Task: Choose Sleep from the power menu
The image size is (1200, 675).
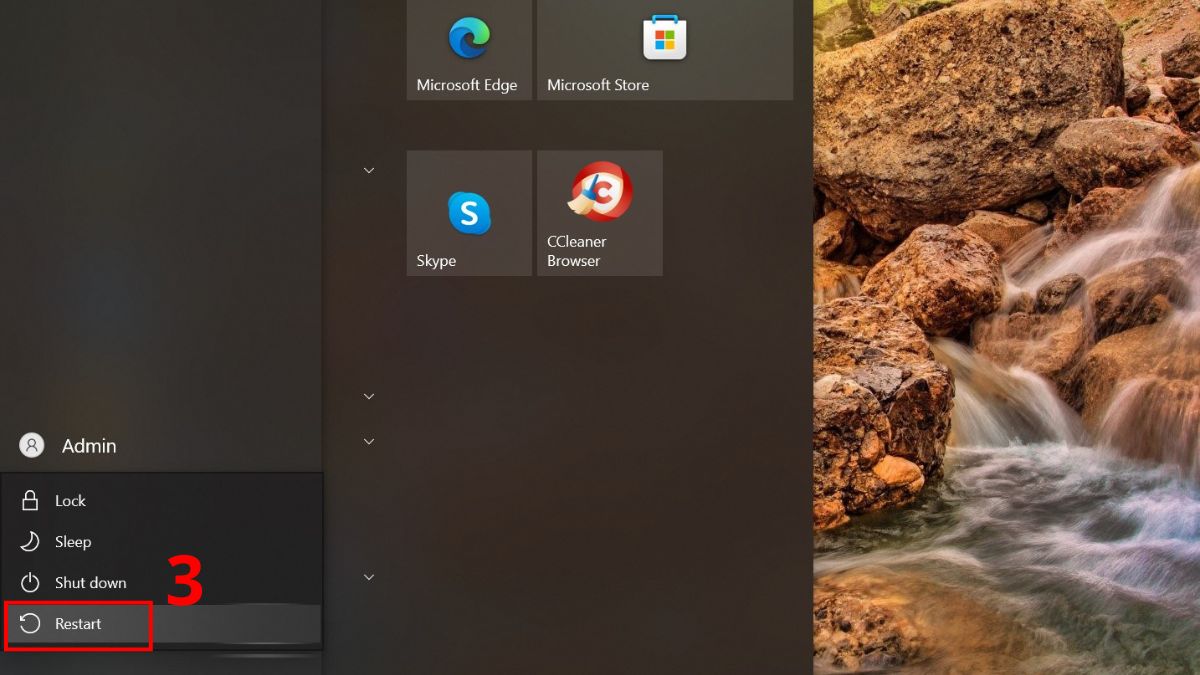Action: pyautogui.click(x=162, y=542)
